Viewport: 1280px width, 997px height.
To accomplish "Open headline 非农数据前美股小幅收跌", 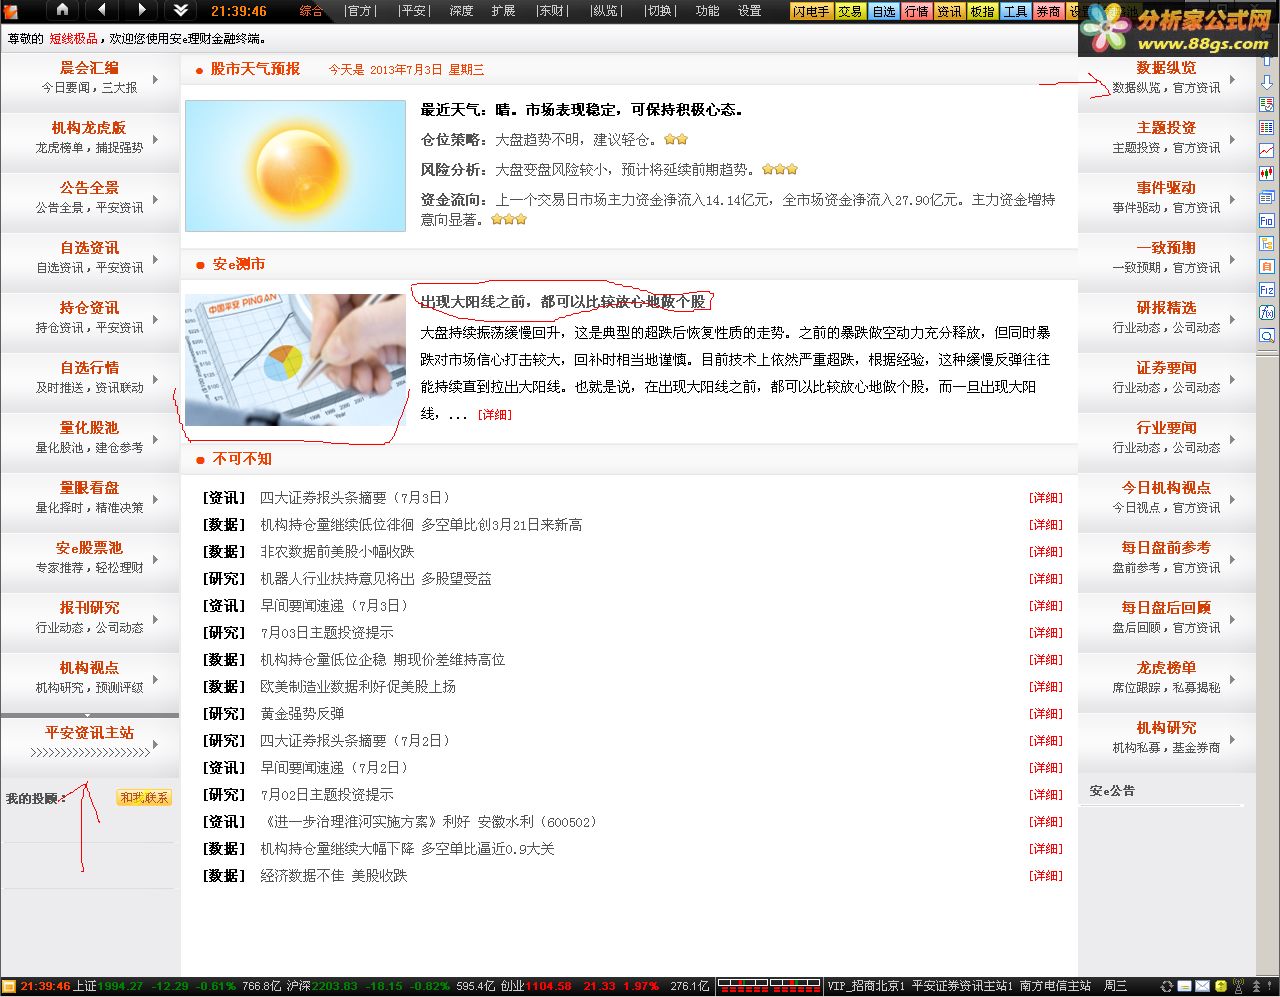I will pos(337,552).
